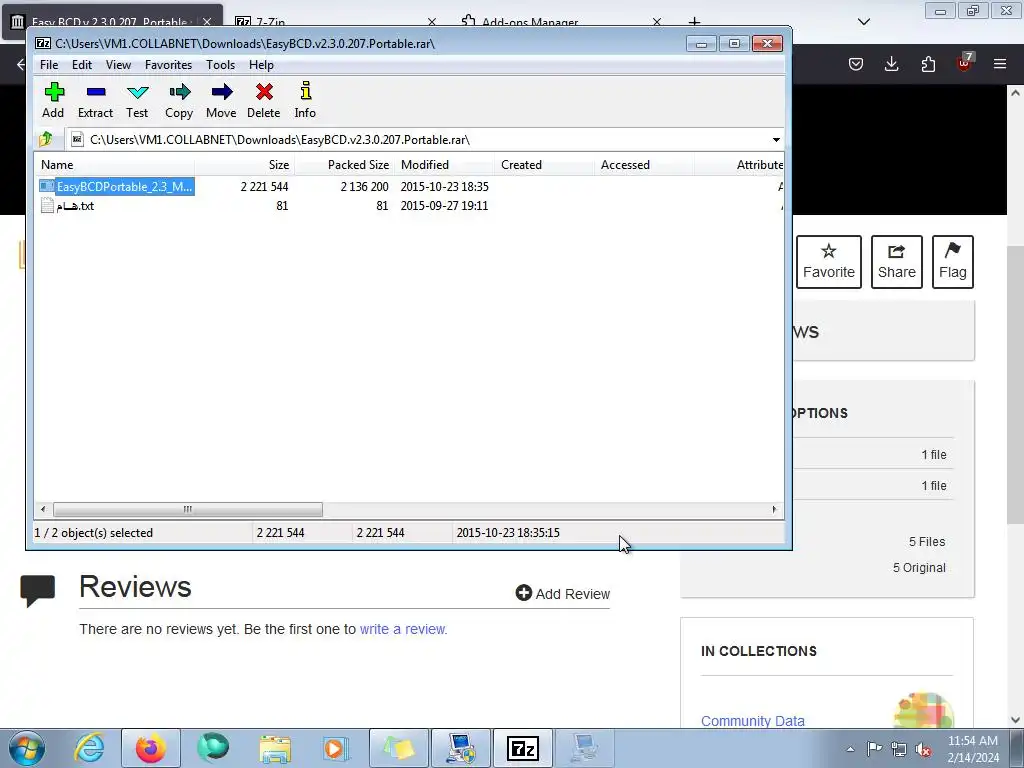Close the Easy BCD browser tab
The width and height of the screenshot is (1024, 768).
[207, 22]
